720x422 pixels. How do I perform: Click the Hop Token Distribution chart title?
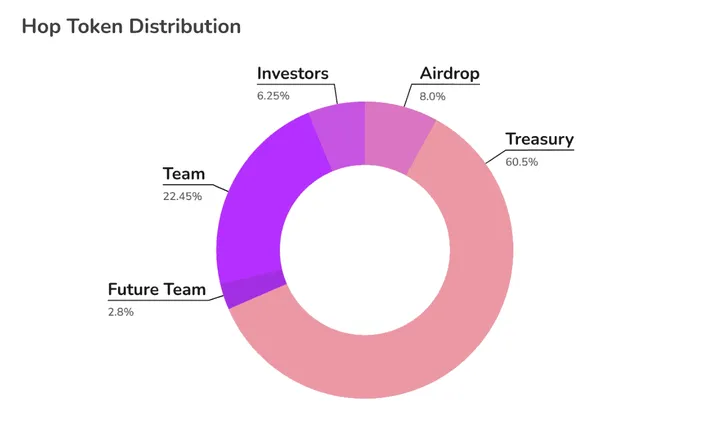coord(131,27)
